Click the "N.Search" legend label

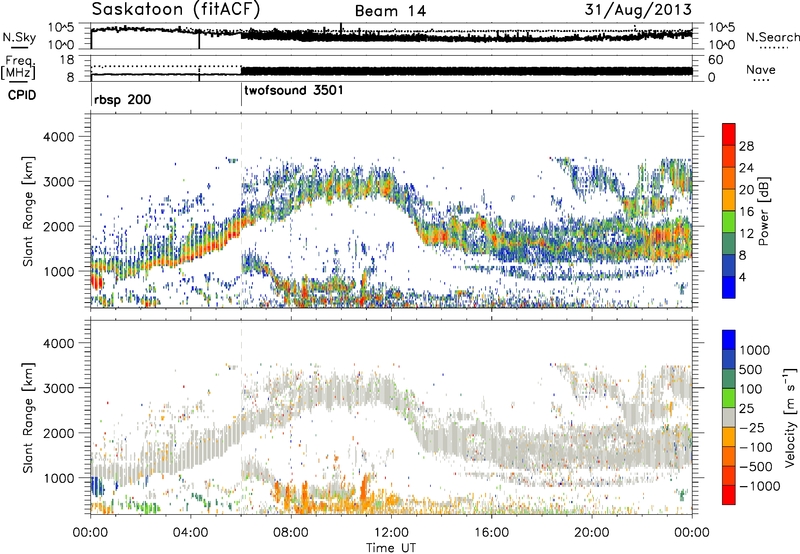tap(772, 37)
